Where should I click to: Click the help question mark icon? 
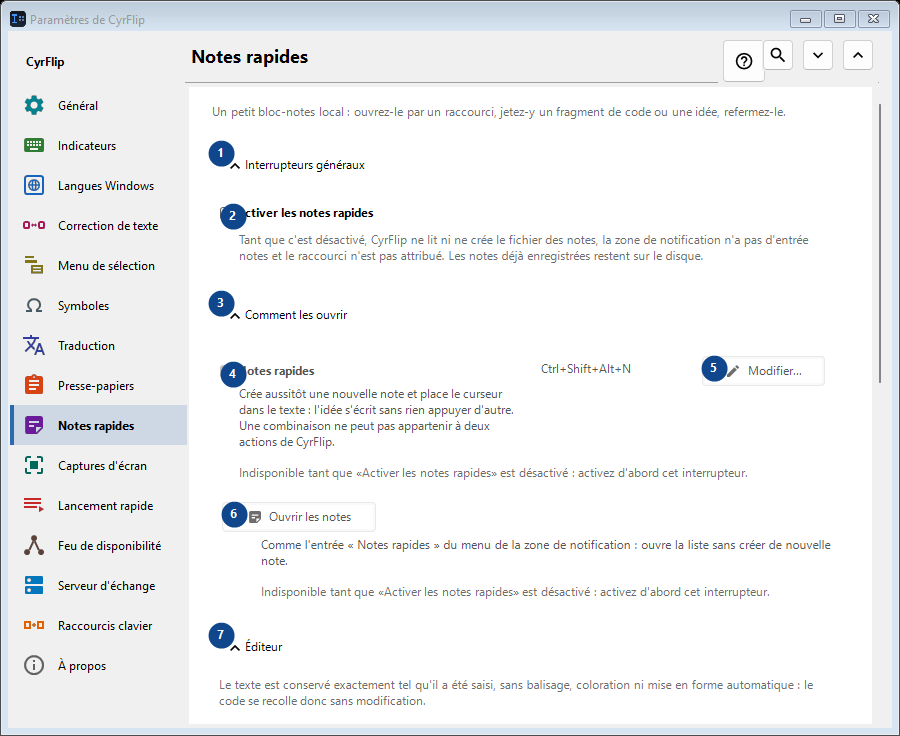point(744,61)
